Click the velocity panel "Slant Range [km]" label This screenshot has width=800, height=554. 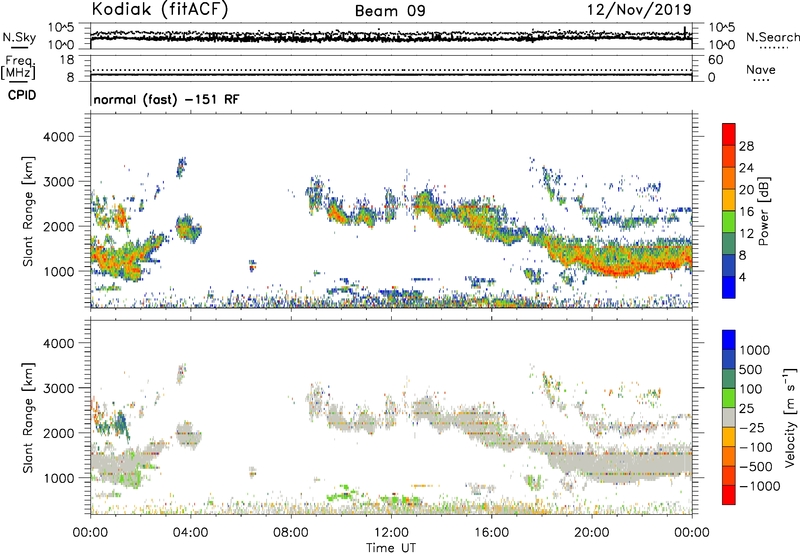(28, 417)
